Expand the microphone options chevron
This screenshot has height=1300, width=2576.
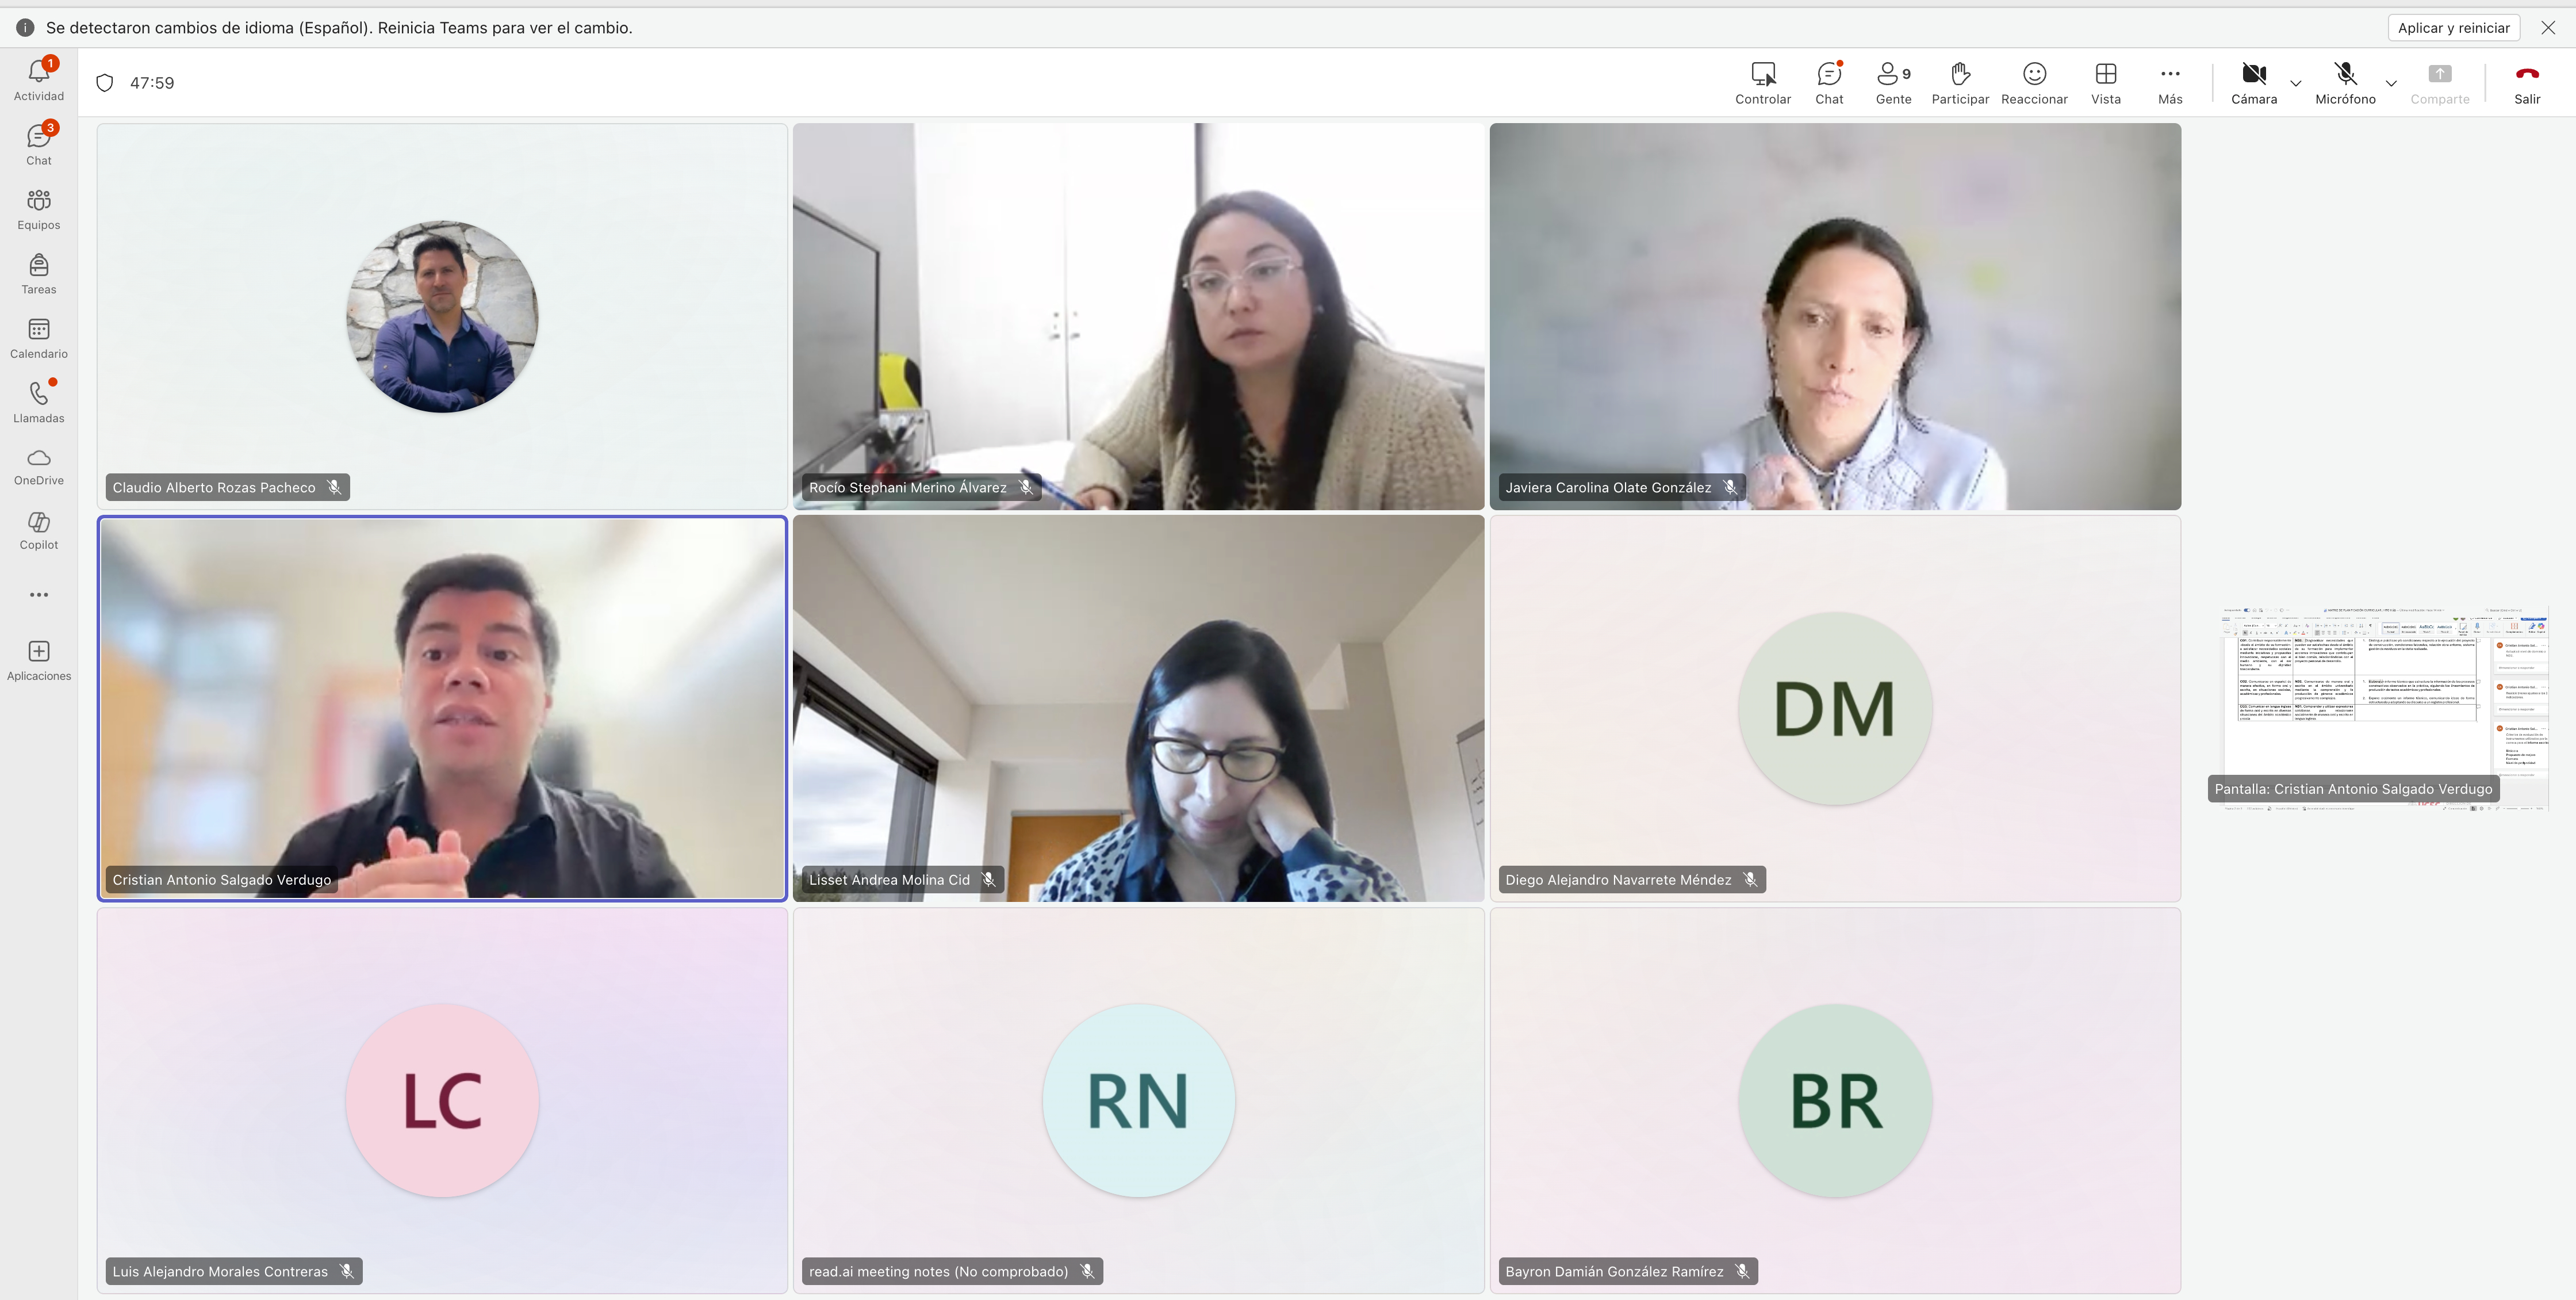coord(2391,83)
